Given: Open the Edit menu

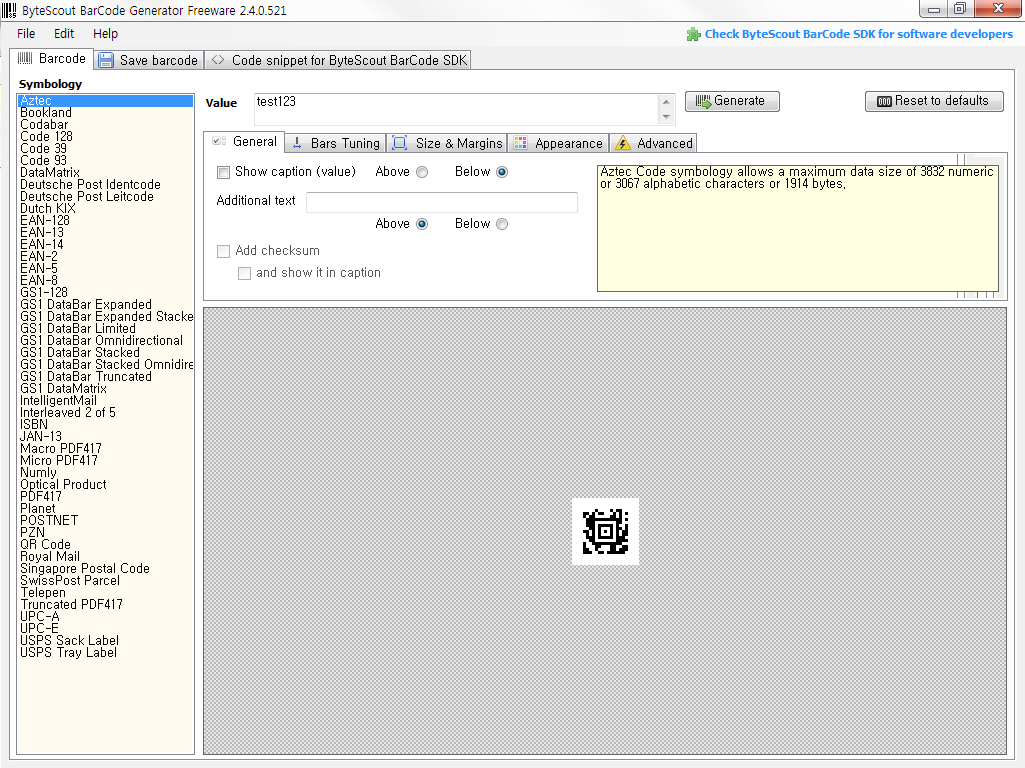Looking at the screenshot, I should pos(64,33).
